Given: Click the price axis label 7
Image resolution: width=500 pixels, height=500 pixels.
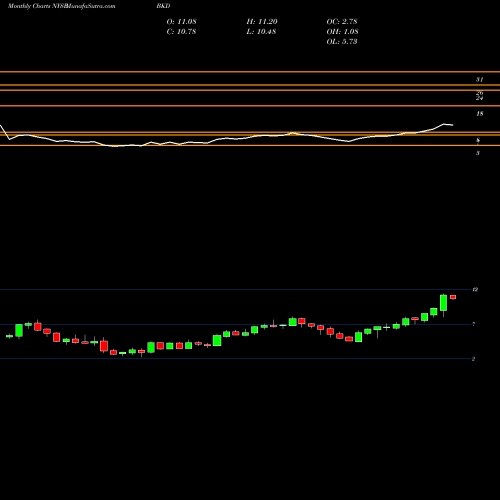Looking at the screenshot, I should (474, 324).
